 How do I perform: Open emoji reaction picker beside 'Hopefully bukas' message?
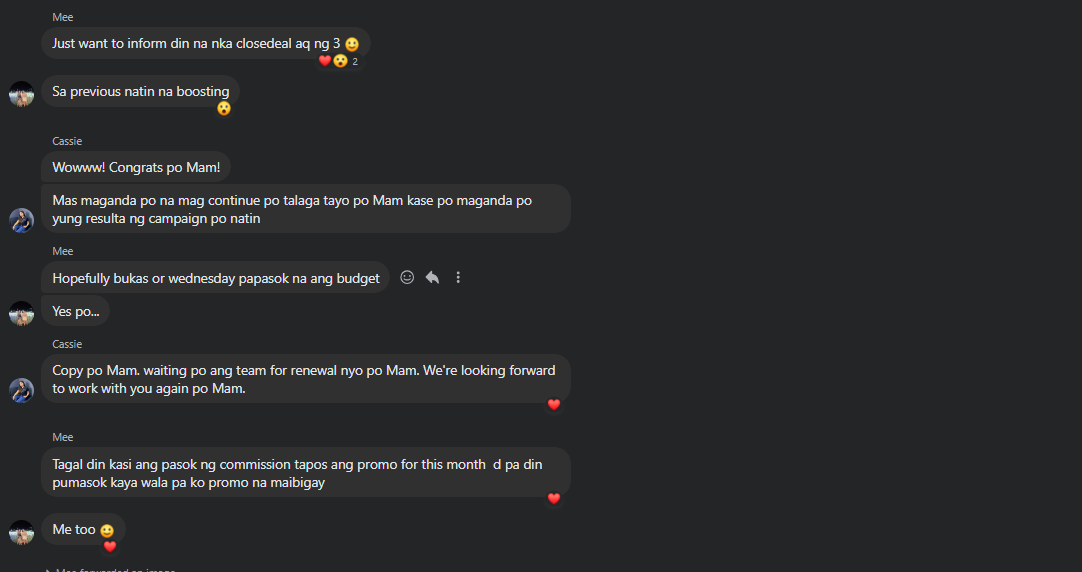(407, 277)
